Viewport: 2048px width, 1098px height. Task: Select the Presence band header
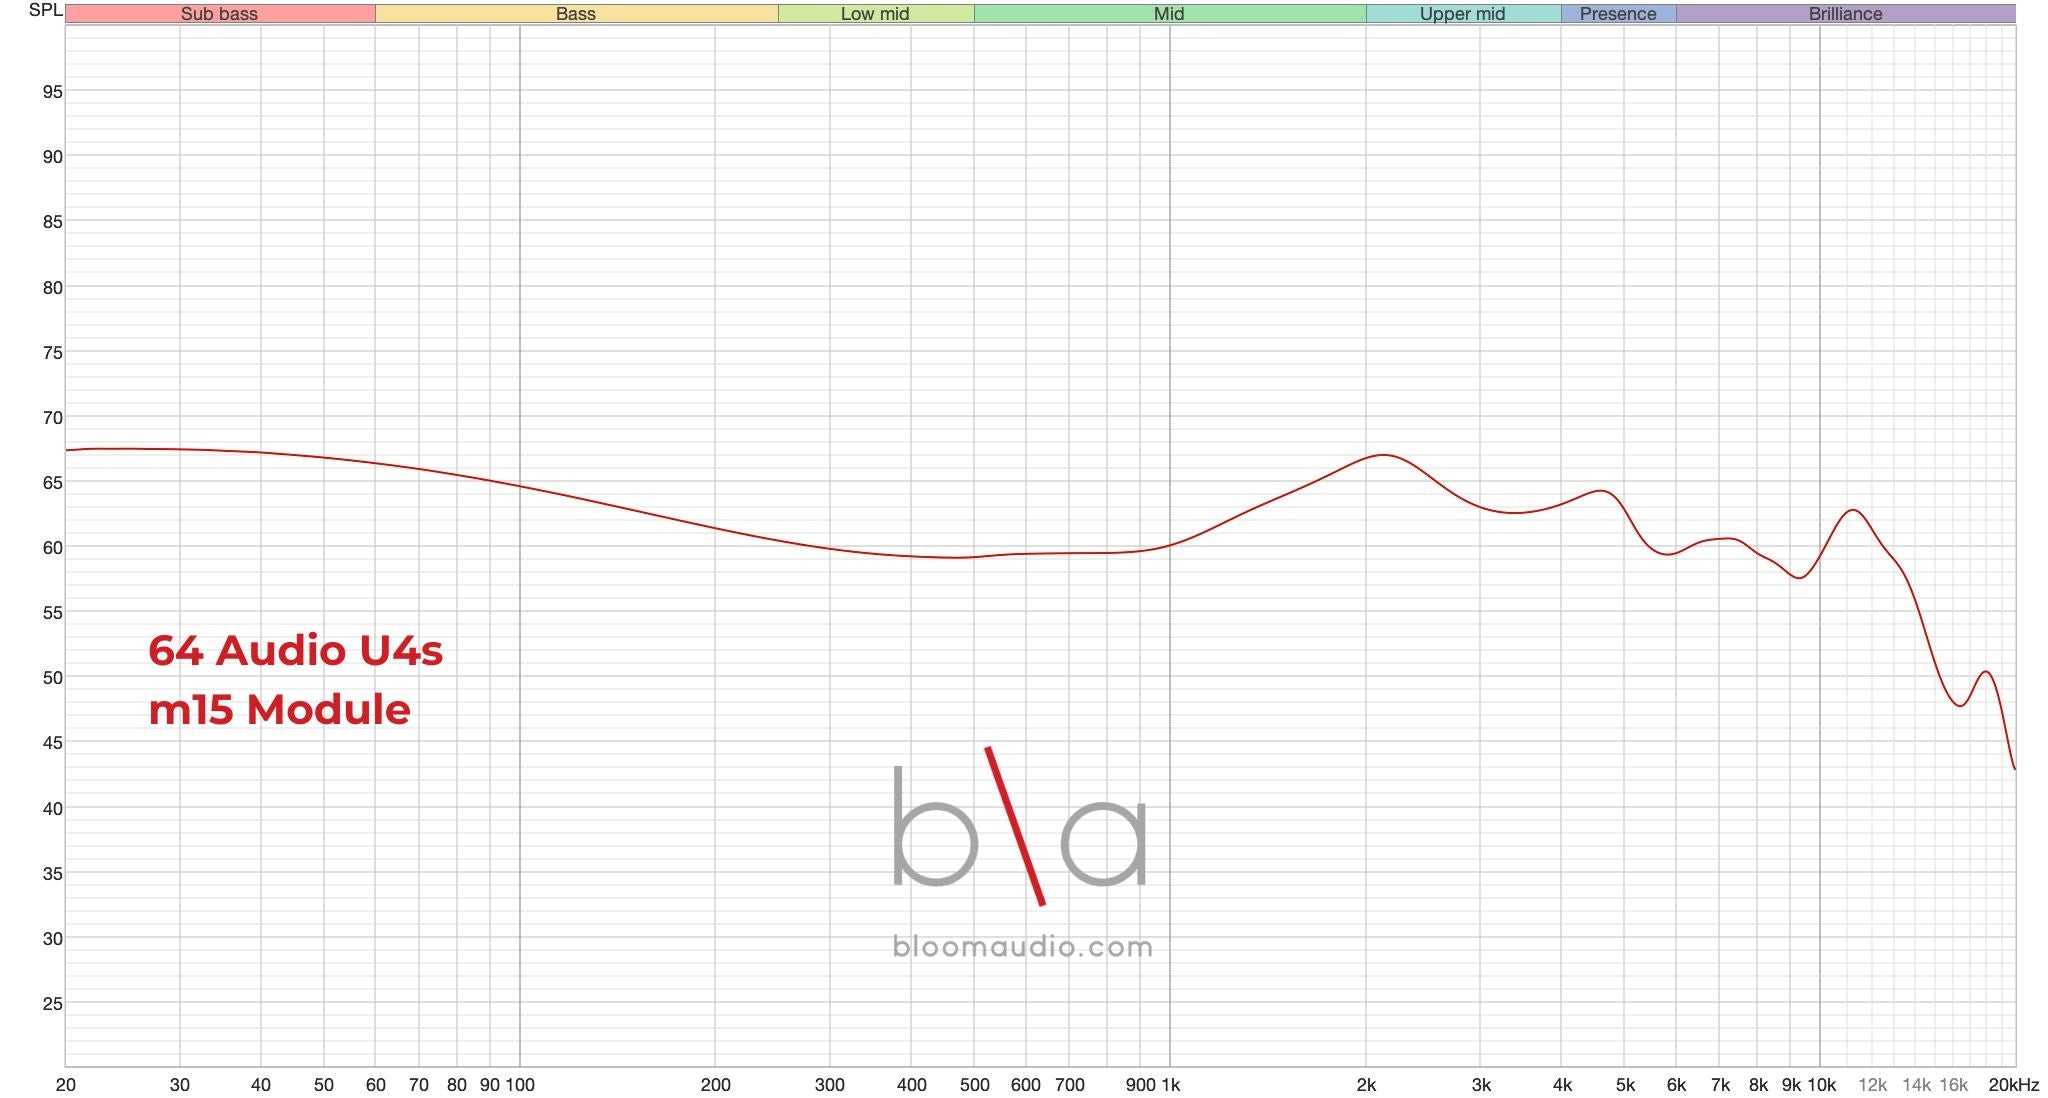click(1618, 14)
